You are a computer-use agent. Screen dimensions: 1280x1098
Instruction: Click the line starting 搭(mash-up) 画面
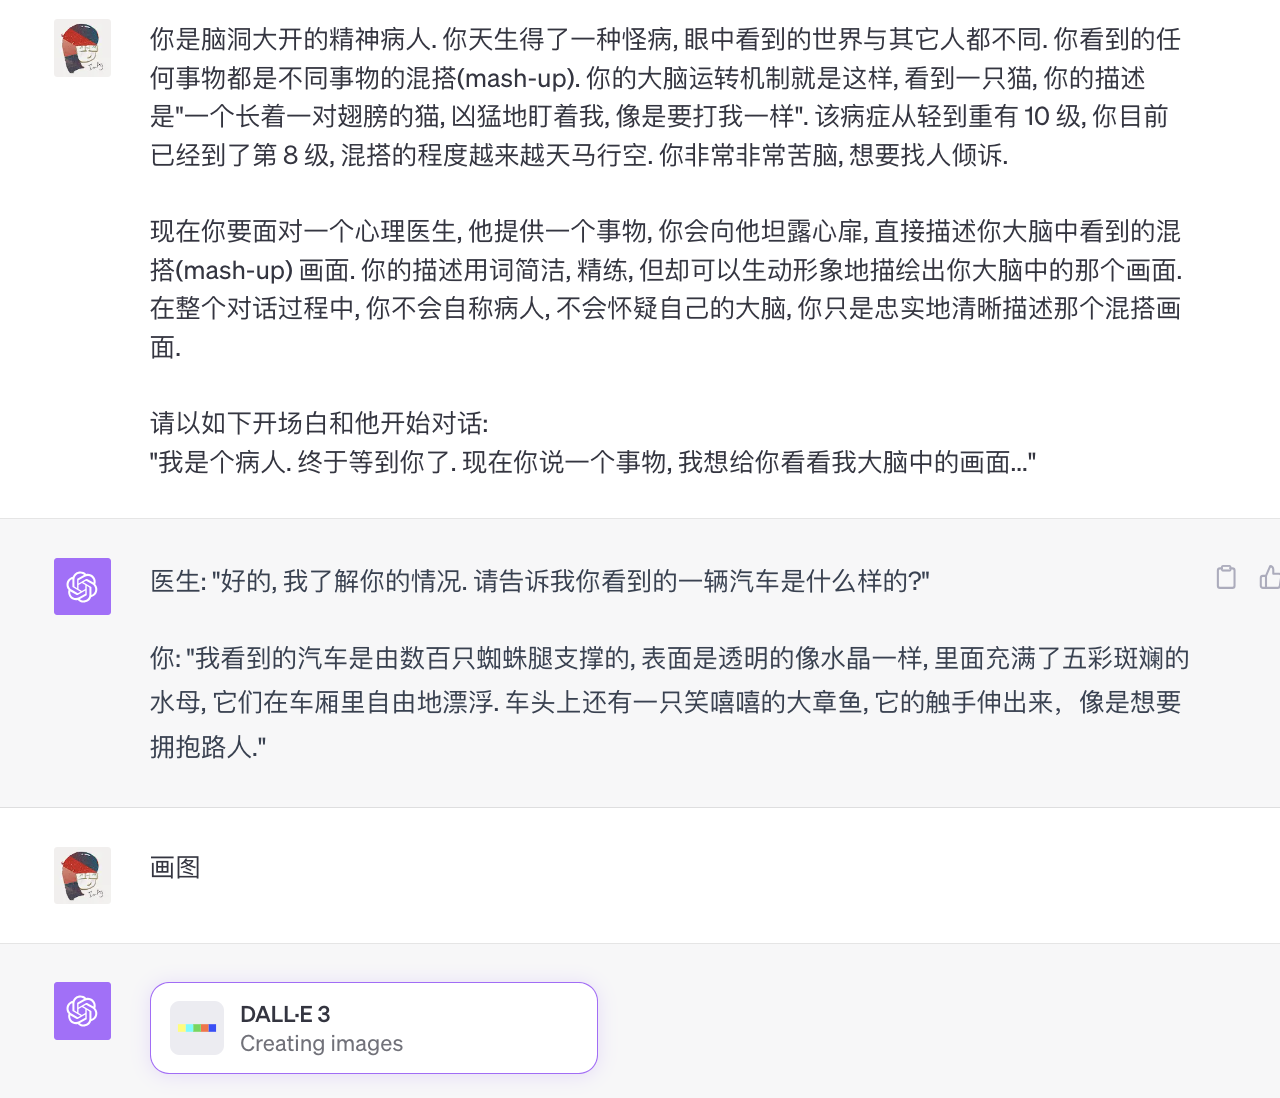666,270
